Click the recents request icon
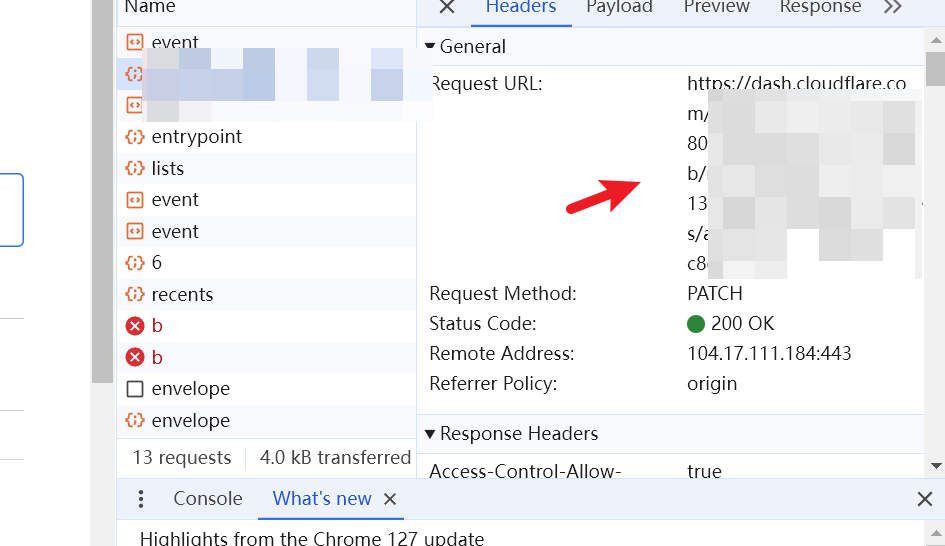The width and height of the screenshot is (945, 546). [x=135, y=294]
